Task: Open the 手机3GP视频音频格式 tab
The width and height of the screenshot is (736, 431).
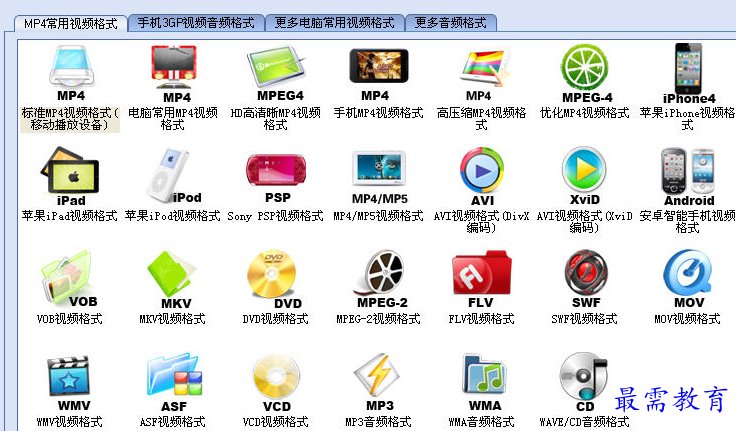Action: (x=196, y=23)
